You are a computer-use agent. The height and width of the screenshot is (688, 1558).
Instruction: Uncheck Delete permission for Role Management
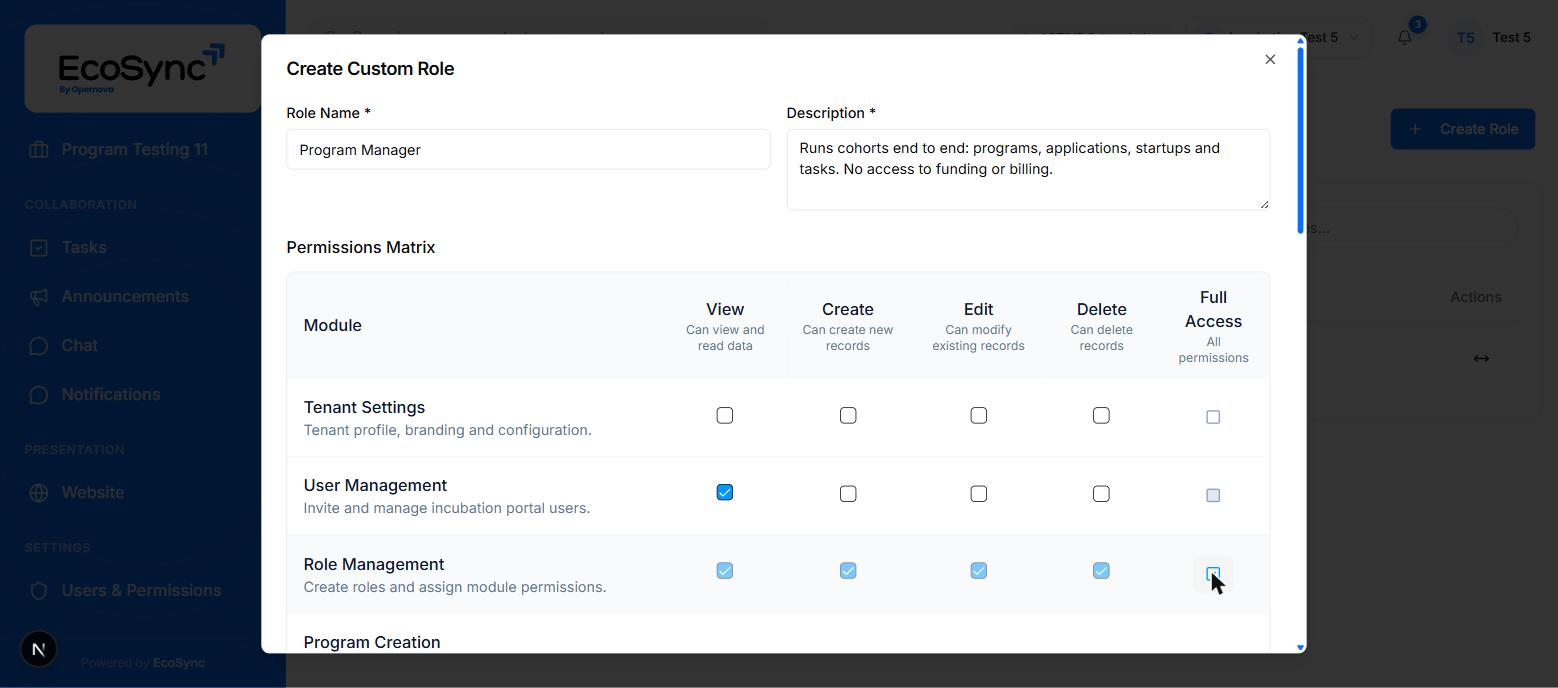click(1101, 571)
